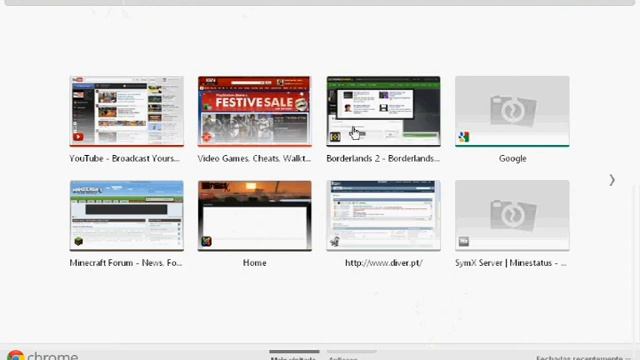The image size is (640, 360).
Task: Click the 'Google' tile title
Action: (x=513, y=159)
